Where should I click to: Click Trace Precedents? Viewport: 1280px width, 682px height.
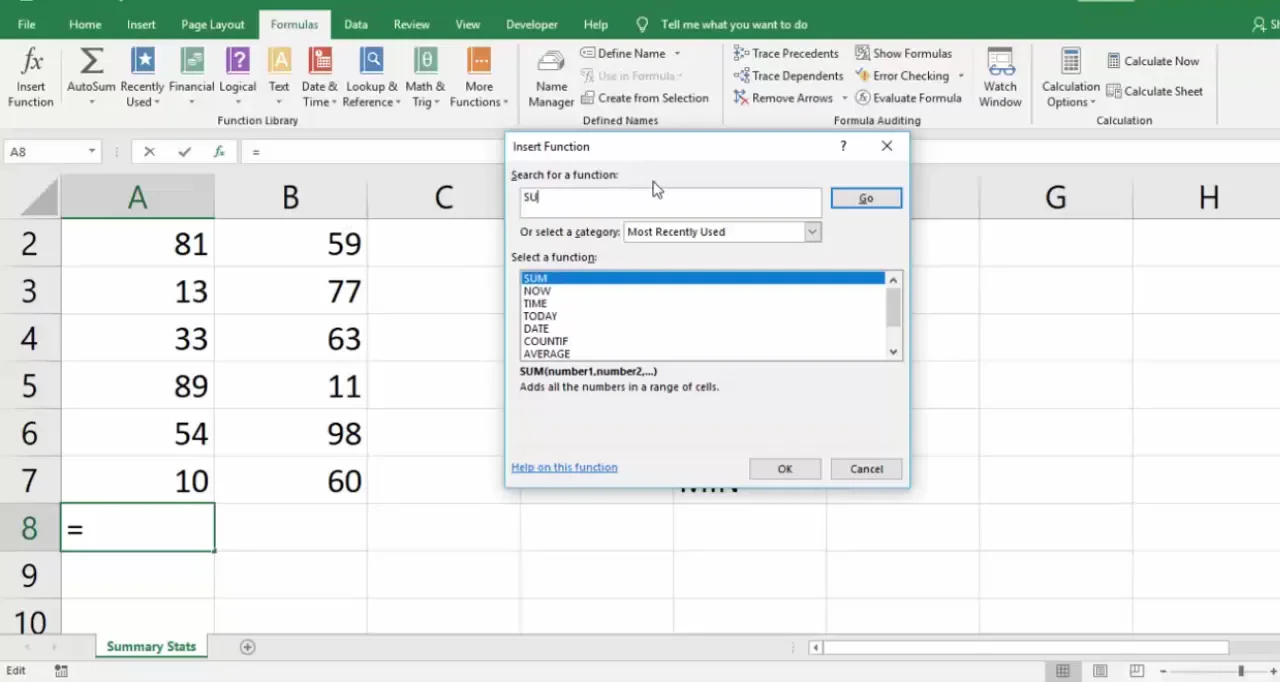[x=786, y=53]
